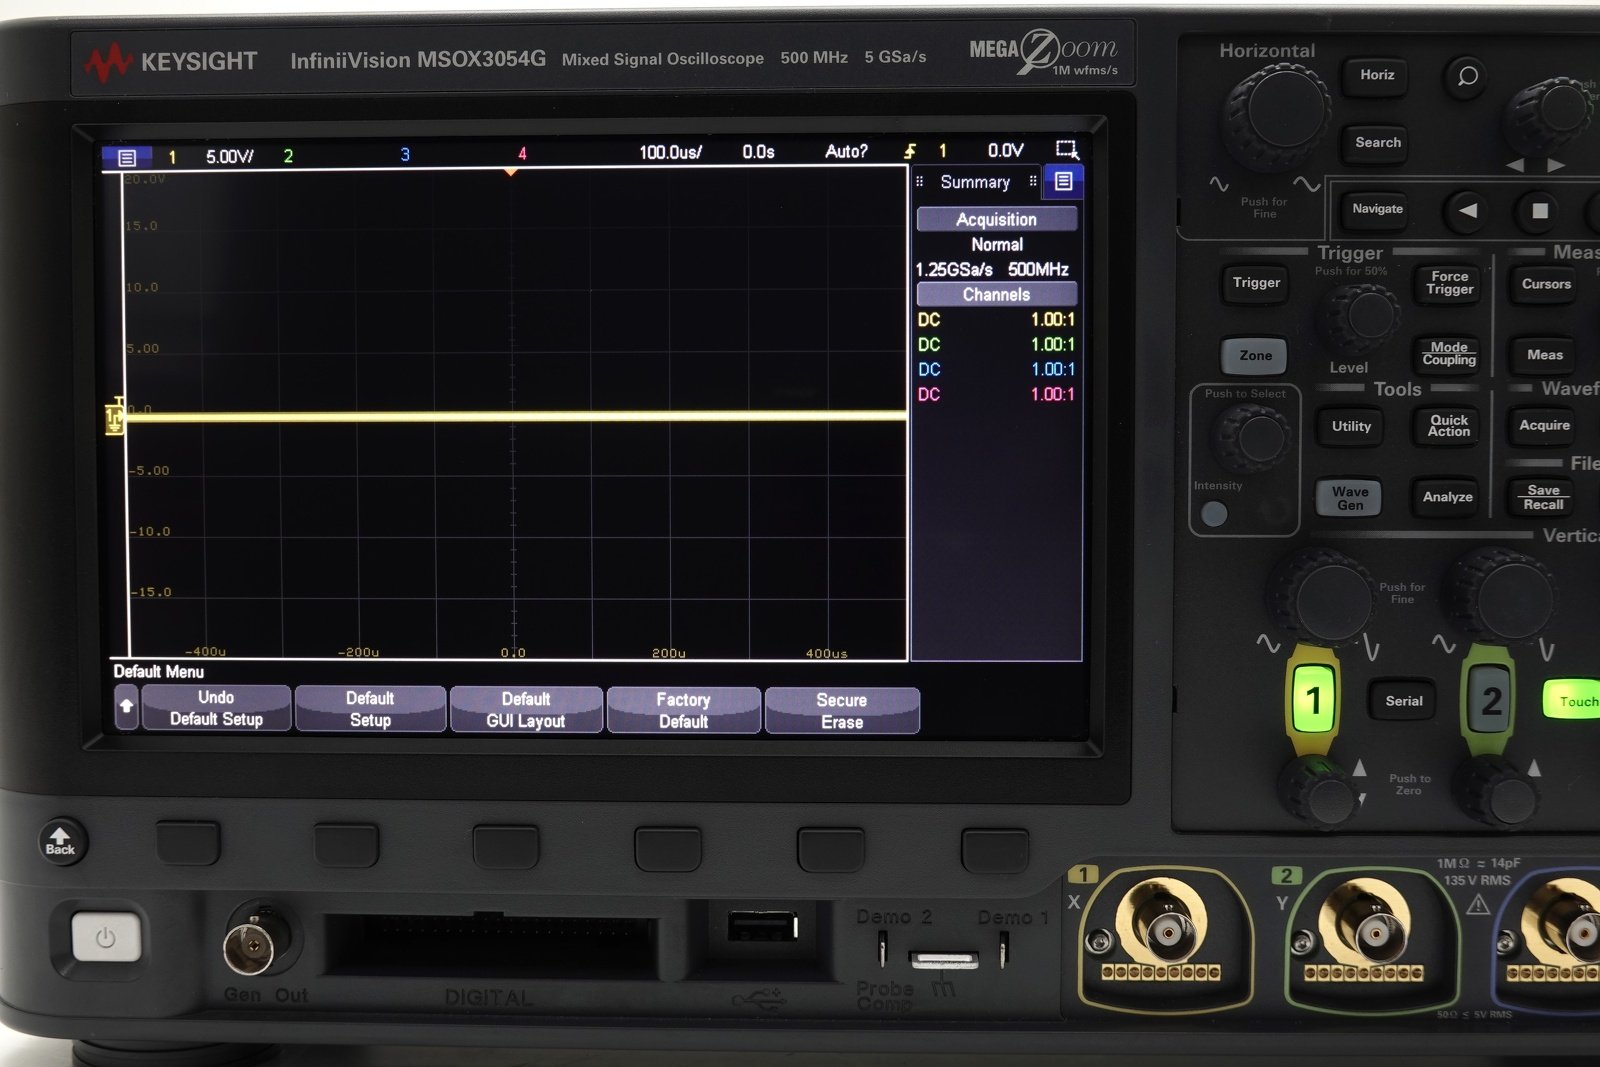Open the Acquisition summary header
The height and width of the screenshot is (1067, 1600).
point(996,219)
